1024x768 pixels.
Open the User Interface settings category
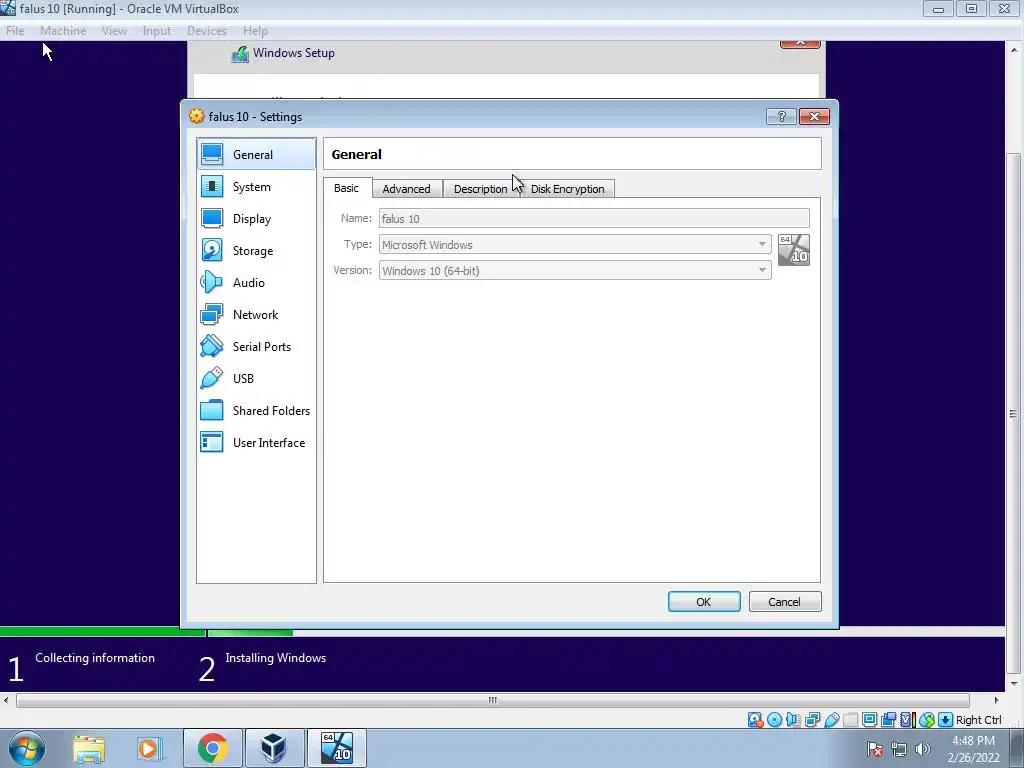256,443
